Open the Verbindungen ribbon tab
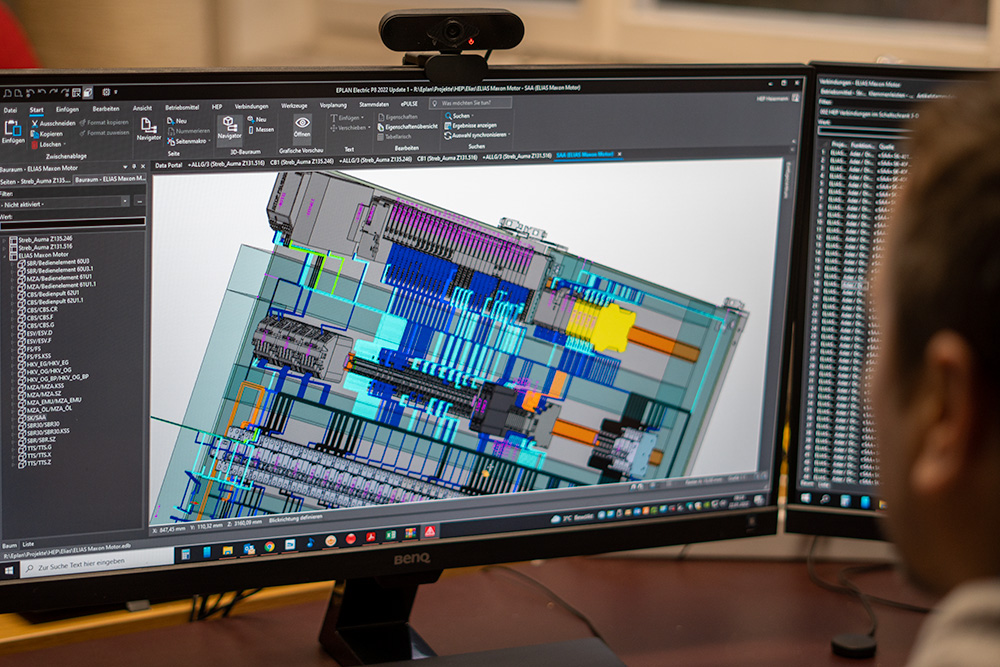The image size is (1000, 667). pyautogui.click(x=251, y=106)
